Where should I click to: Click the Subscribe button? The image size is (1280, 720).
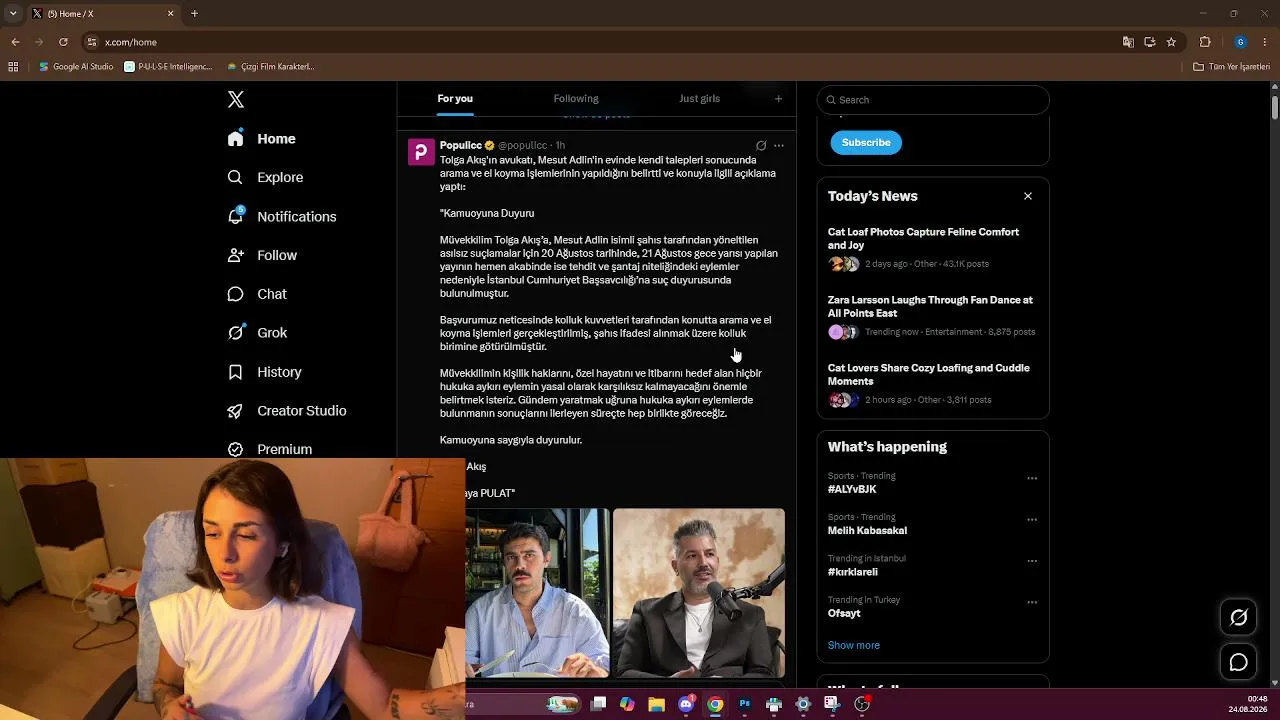(866, 143)
